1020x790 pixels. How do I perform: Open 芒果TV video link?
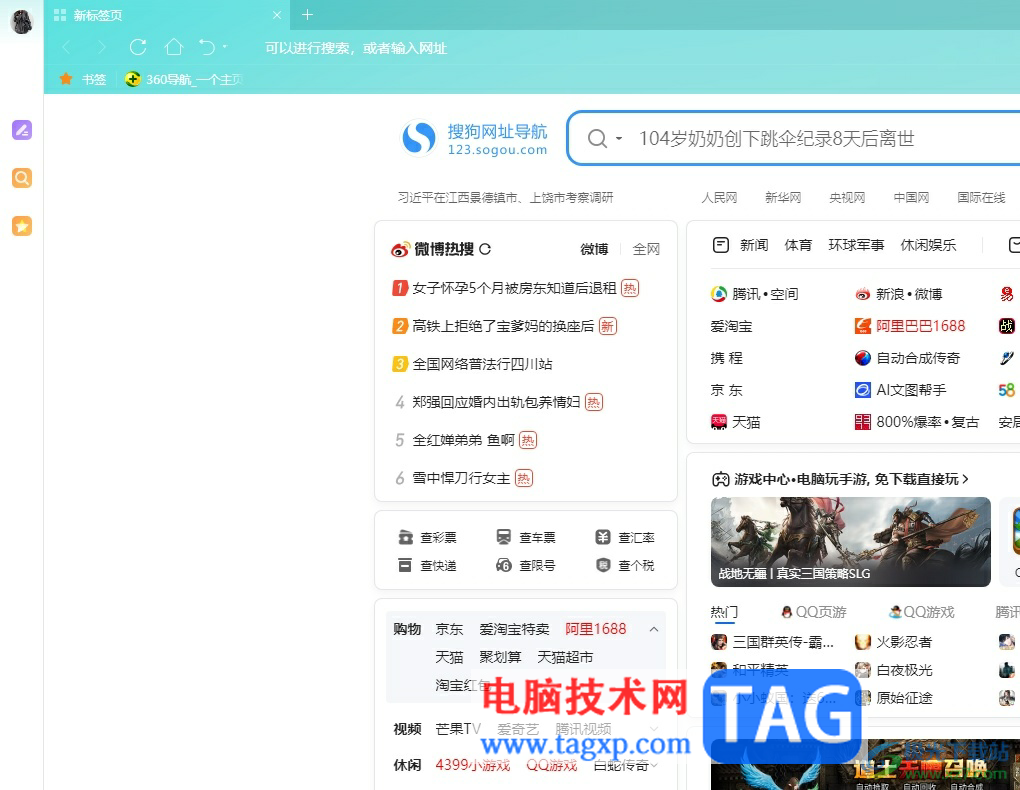(x=458, y=729)
